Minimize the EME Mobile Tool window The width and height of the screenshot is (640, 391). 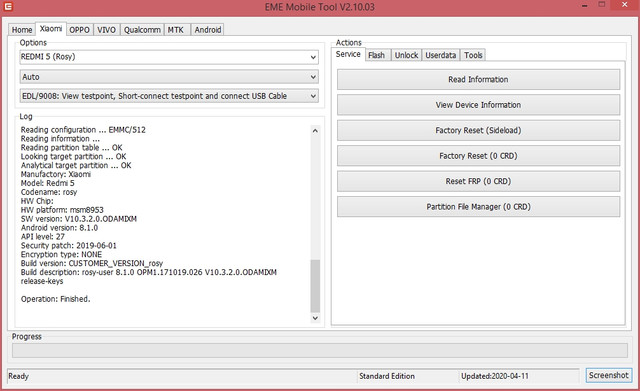click(x=584, y=6)
